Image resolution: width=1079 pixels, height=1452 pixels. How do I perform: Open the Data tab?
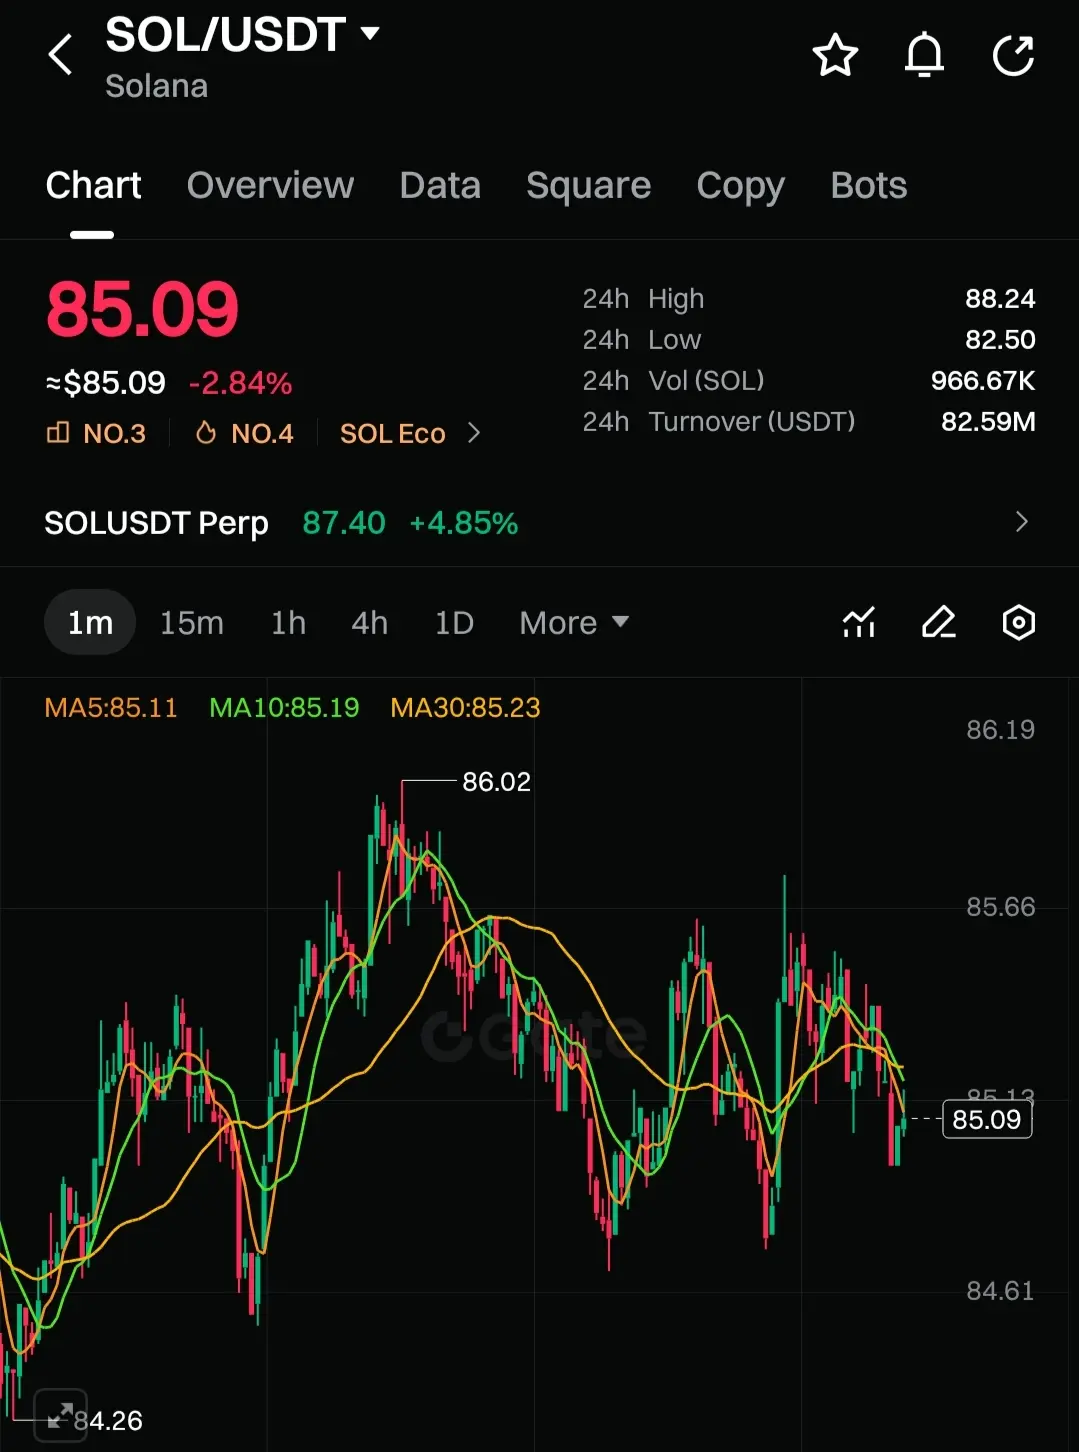click(x=440, y=186)
